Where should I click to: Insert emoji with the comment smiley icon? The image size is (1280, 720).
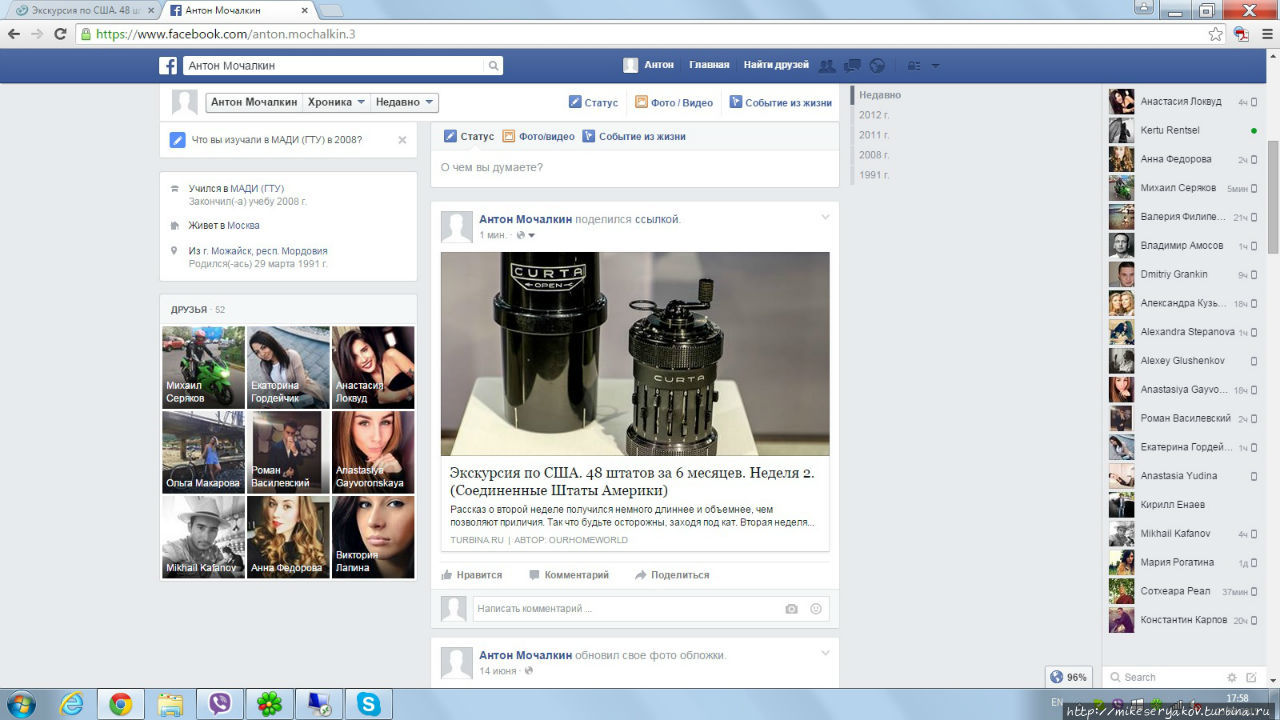pos(816,608)
